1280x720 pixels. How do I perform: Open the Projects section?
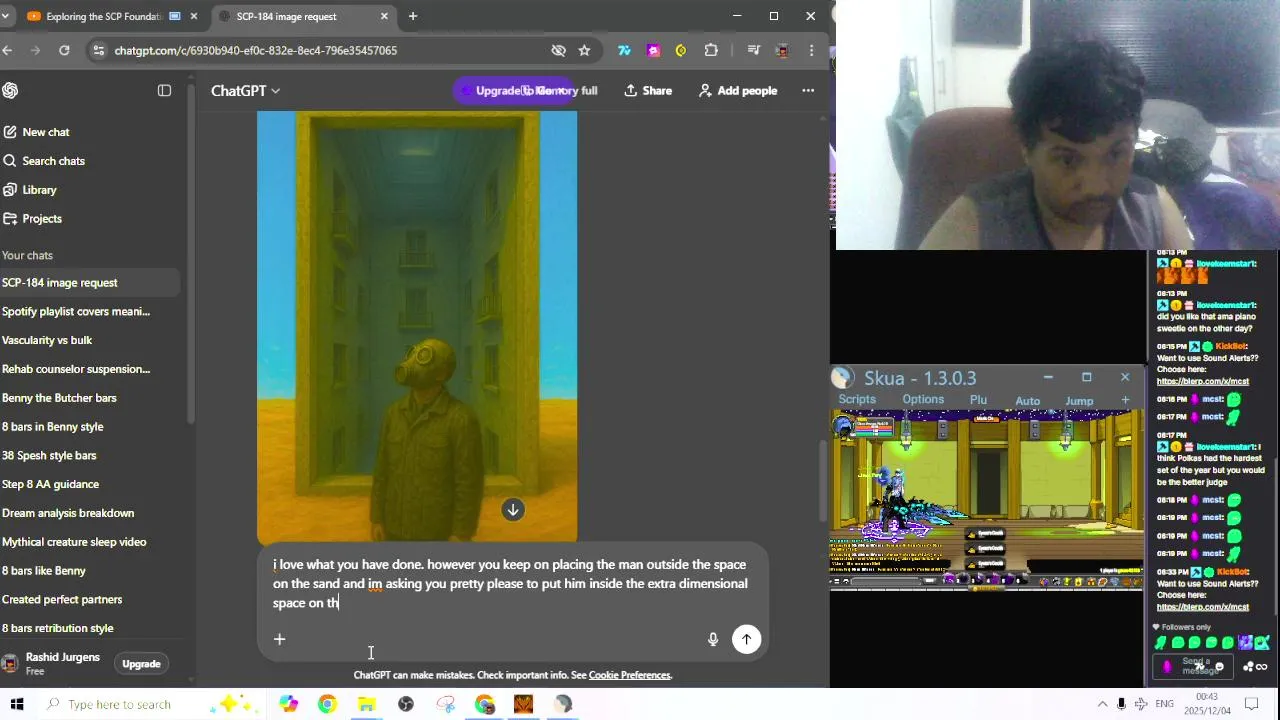click(42, 219)
